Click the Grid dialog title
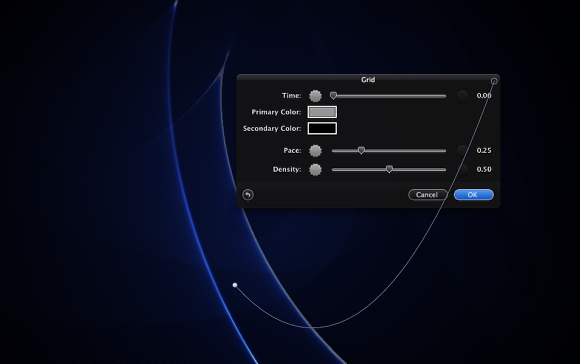Viewport: 580px width, 364px height. tap(368, 80)
